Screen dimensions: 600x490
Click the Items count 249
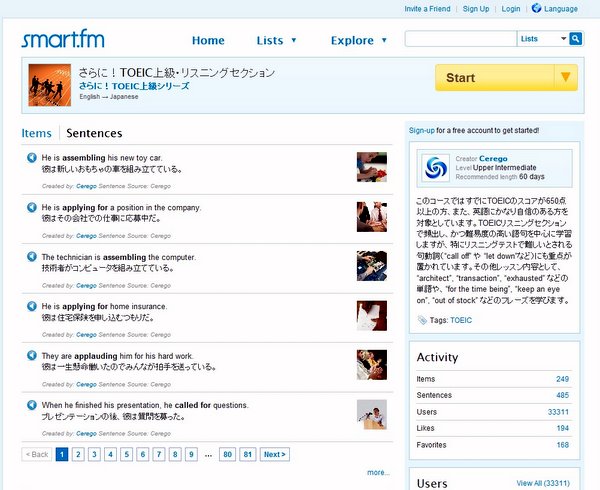click(562, 379)
